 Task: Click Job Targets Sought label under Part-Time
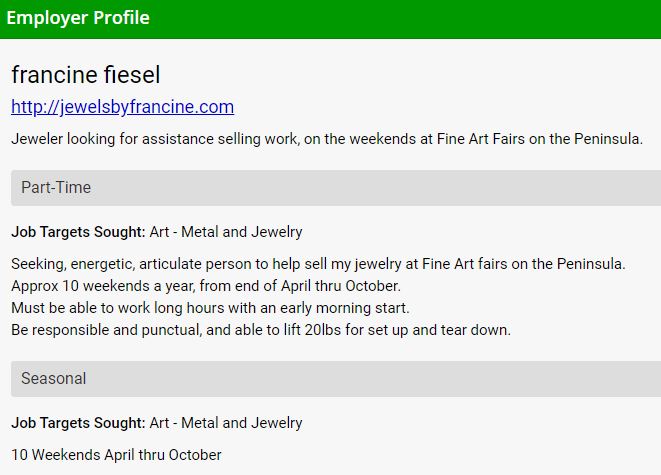[x=78, y=232]
